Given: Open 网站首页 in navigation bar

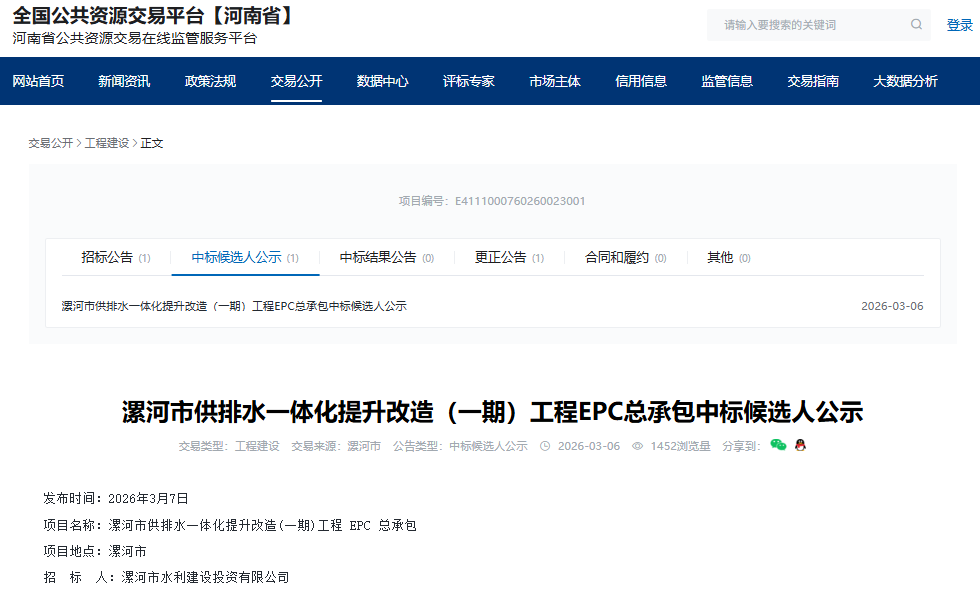Looking at the screenshot, I should click(38, 81).
